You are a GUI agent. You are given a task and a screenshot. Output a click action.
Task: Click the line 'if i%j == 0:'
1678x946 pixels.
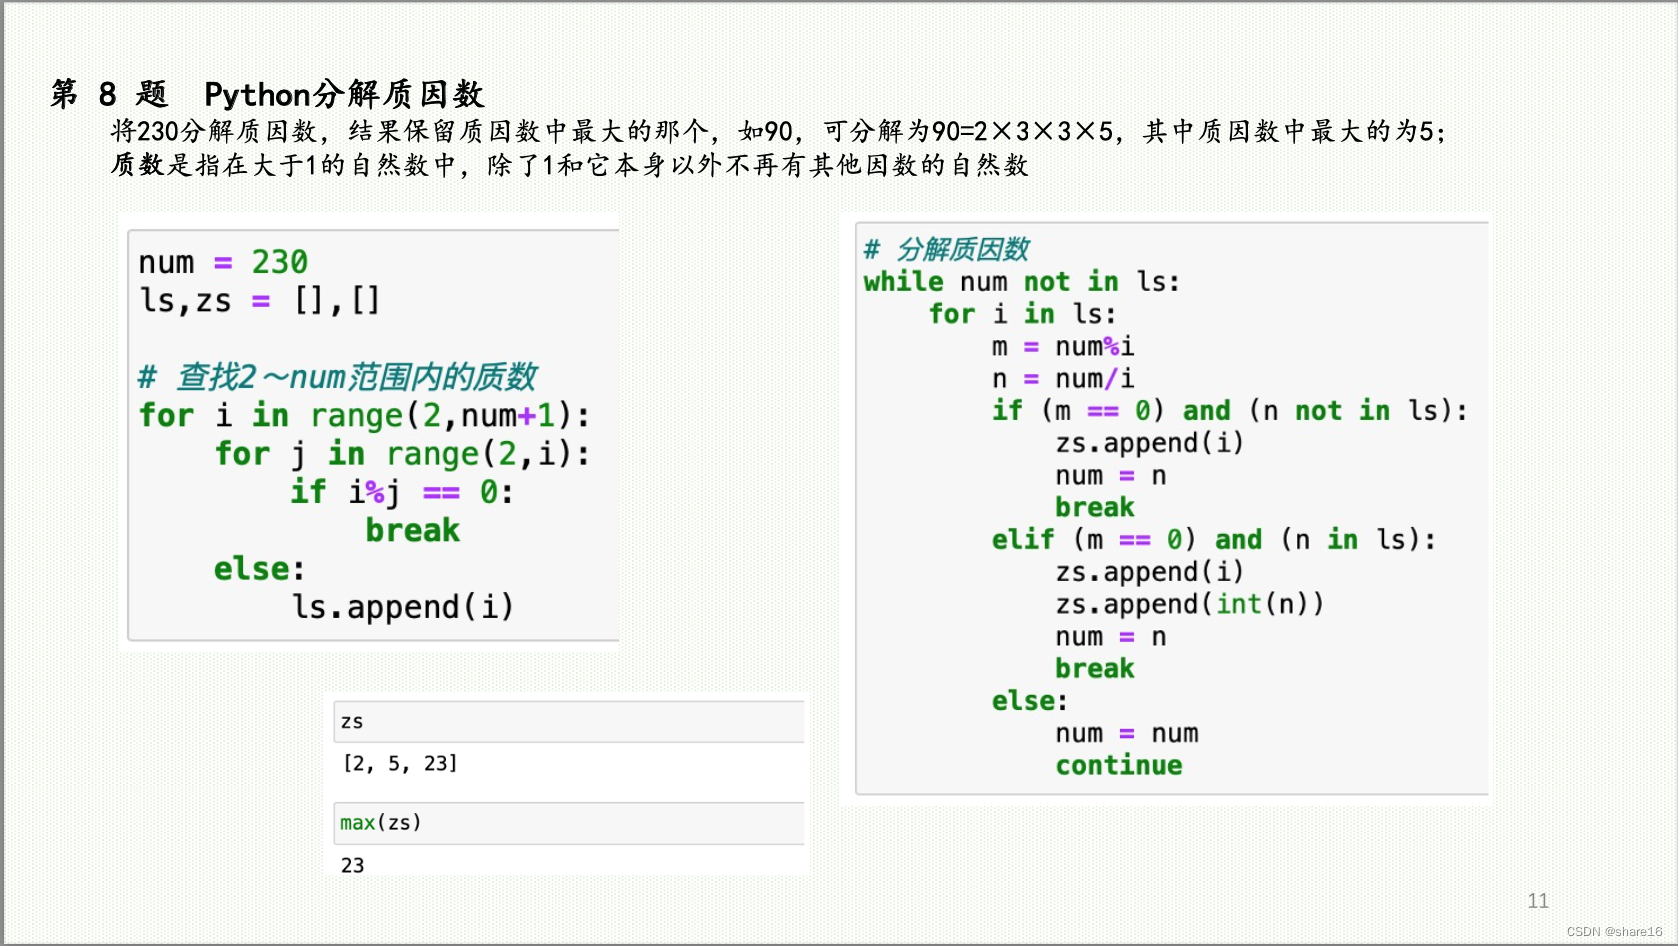pos(402,492)
